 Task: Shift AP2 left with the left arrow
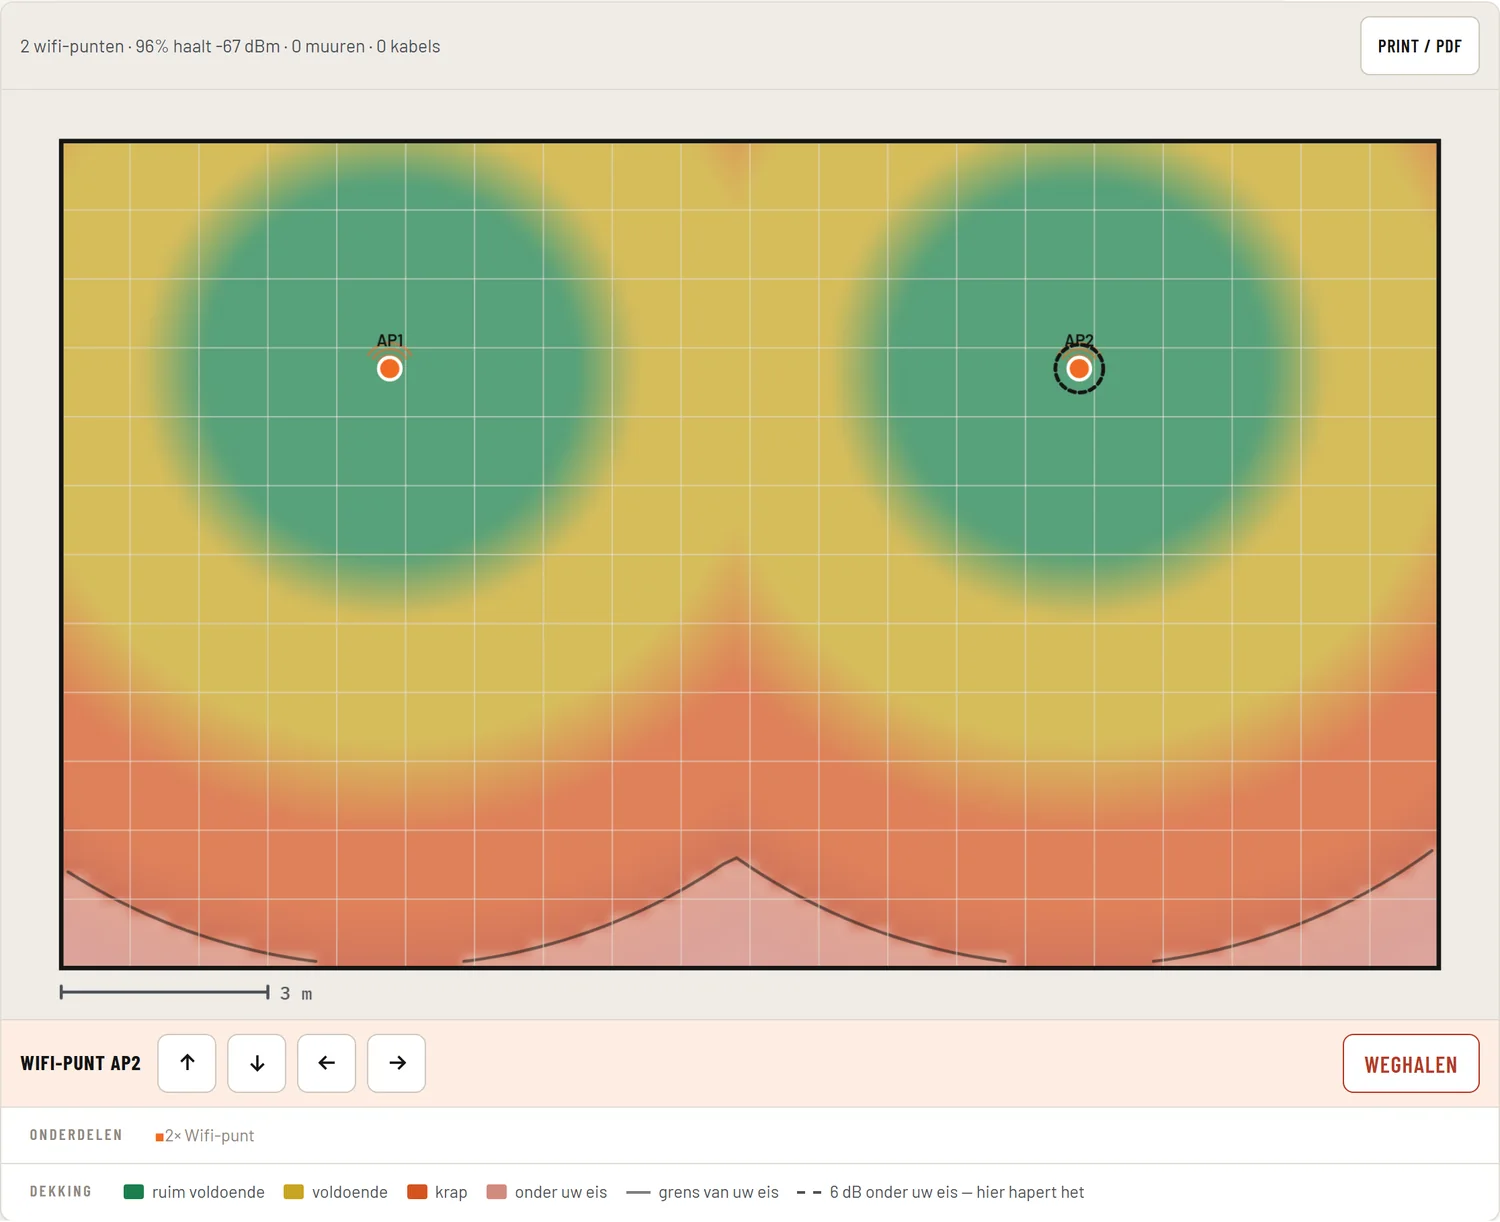327,1063
